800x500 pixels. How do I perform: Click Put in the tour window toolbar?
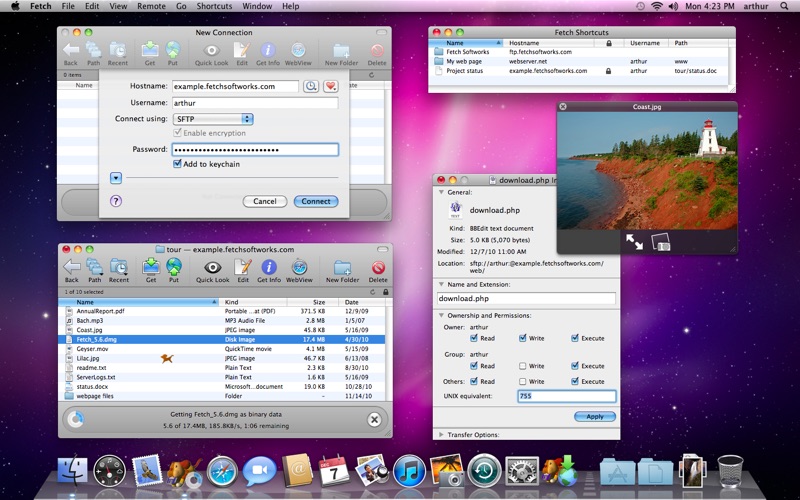click(173, 270)
